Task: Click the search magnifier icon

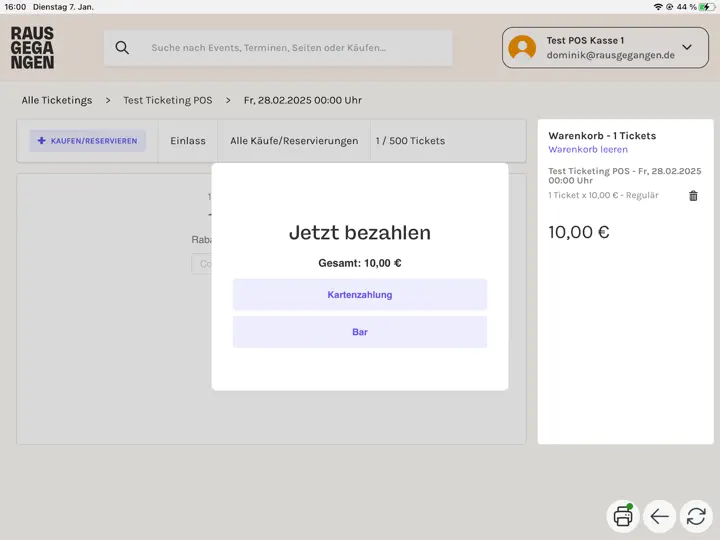Action: tap(122, 47)
